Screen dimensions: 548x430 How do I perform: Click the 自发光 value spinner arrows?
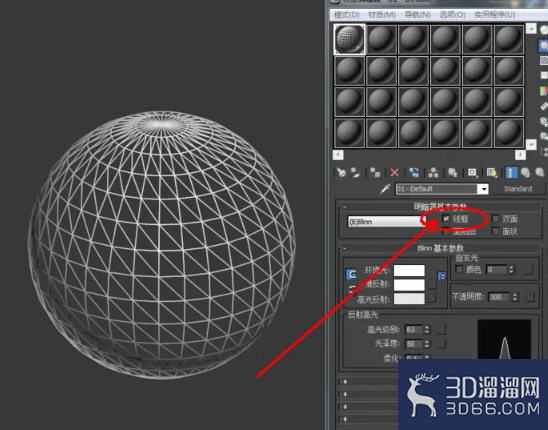point(511,270)
